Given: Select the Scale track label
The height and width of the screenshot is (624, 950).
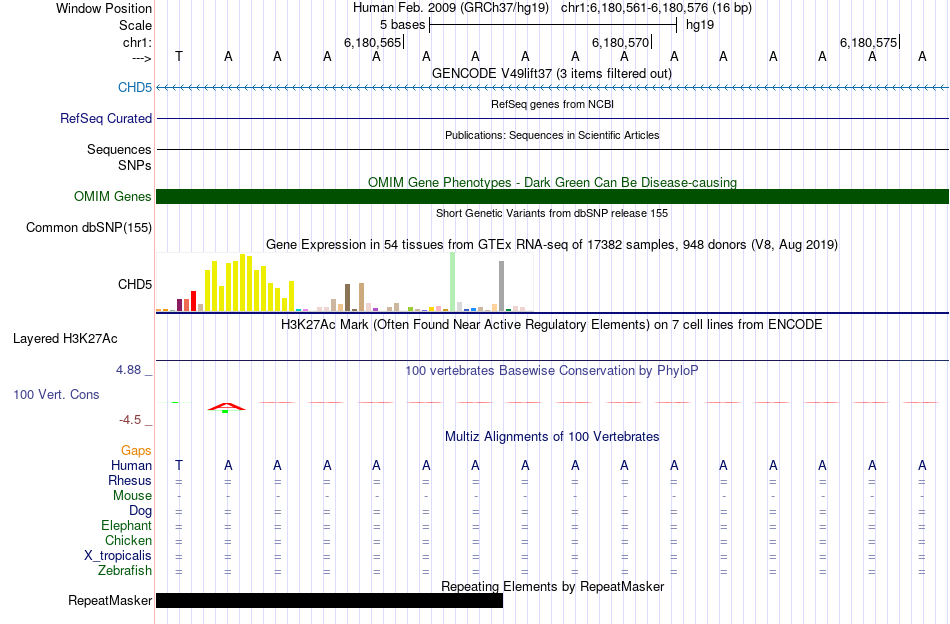Looking at the screenshot, I should 135,25.
